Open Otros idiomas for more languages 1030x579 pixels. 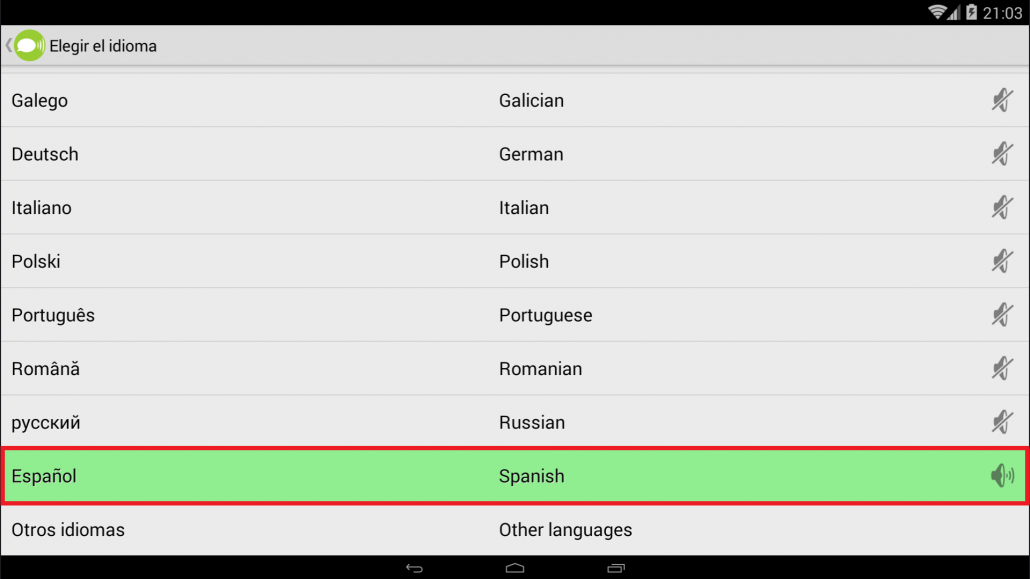pos(515,530)
